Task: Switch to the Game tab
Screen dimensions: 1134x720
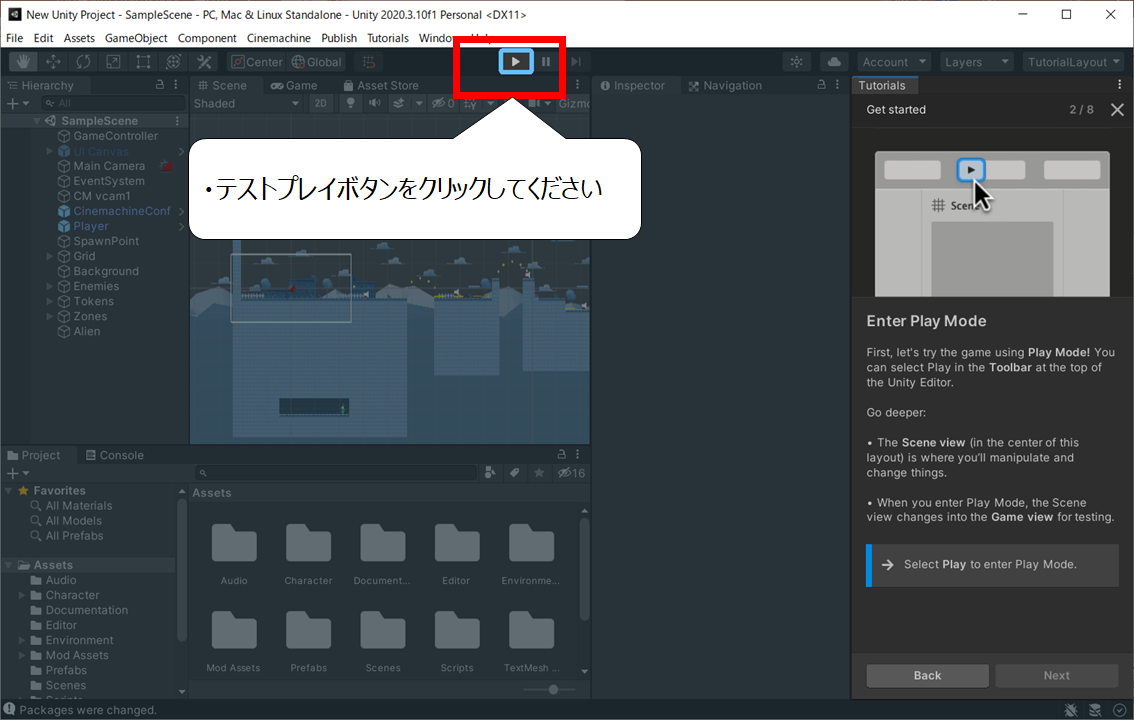Action: 294,85
